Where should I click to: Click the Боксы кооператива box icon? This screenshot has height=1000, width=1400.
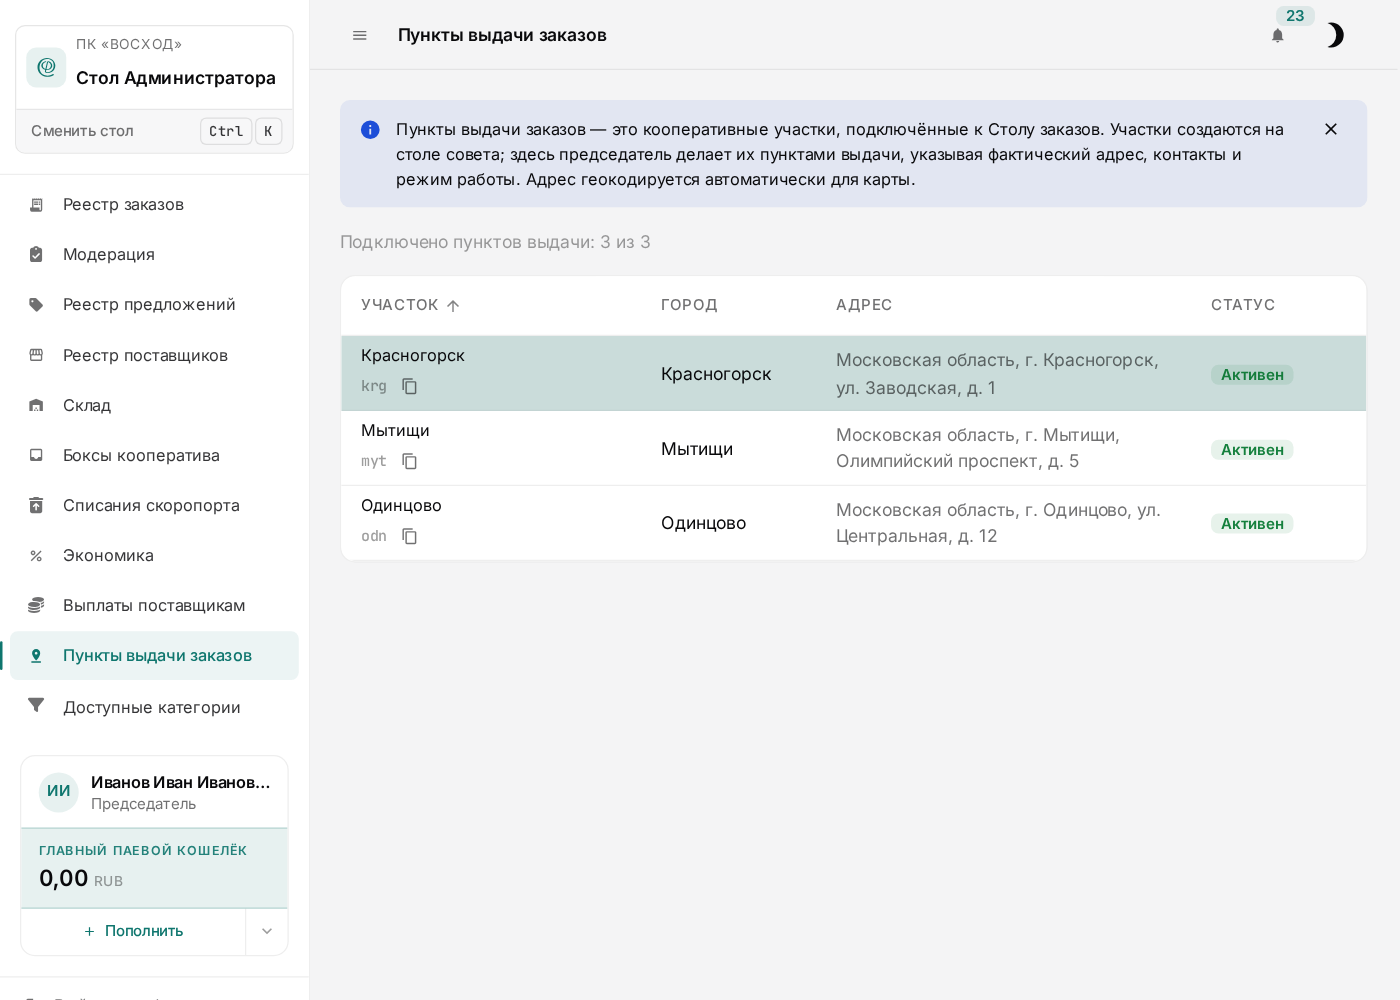click(36, 455)
